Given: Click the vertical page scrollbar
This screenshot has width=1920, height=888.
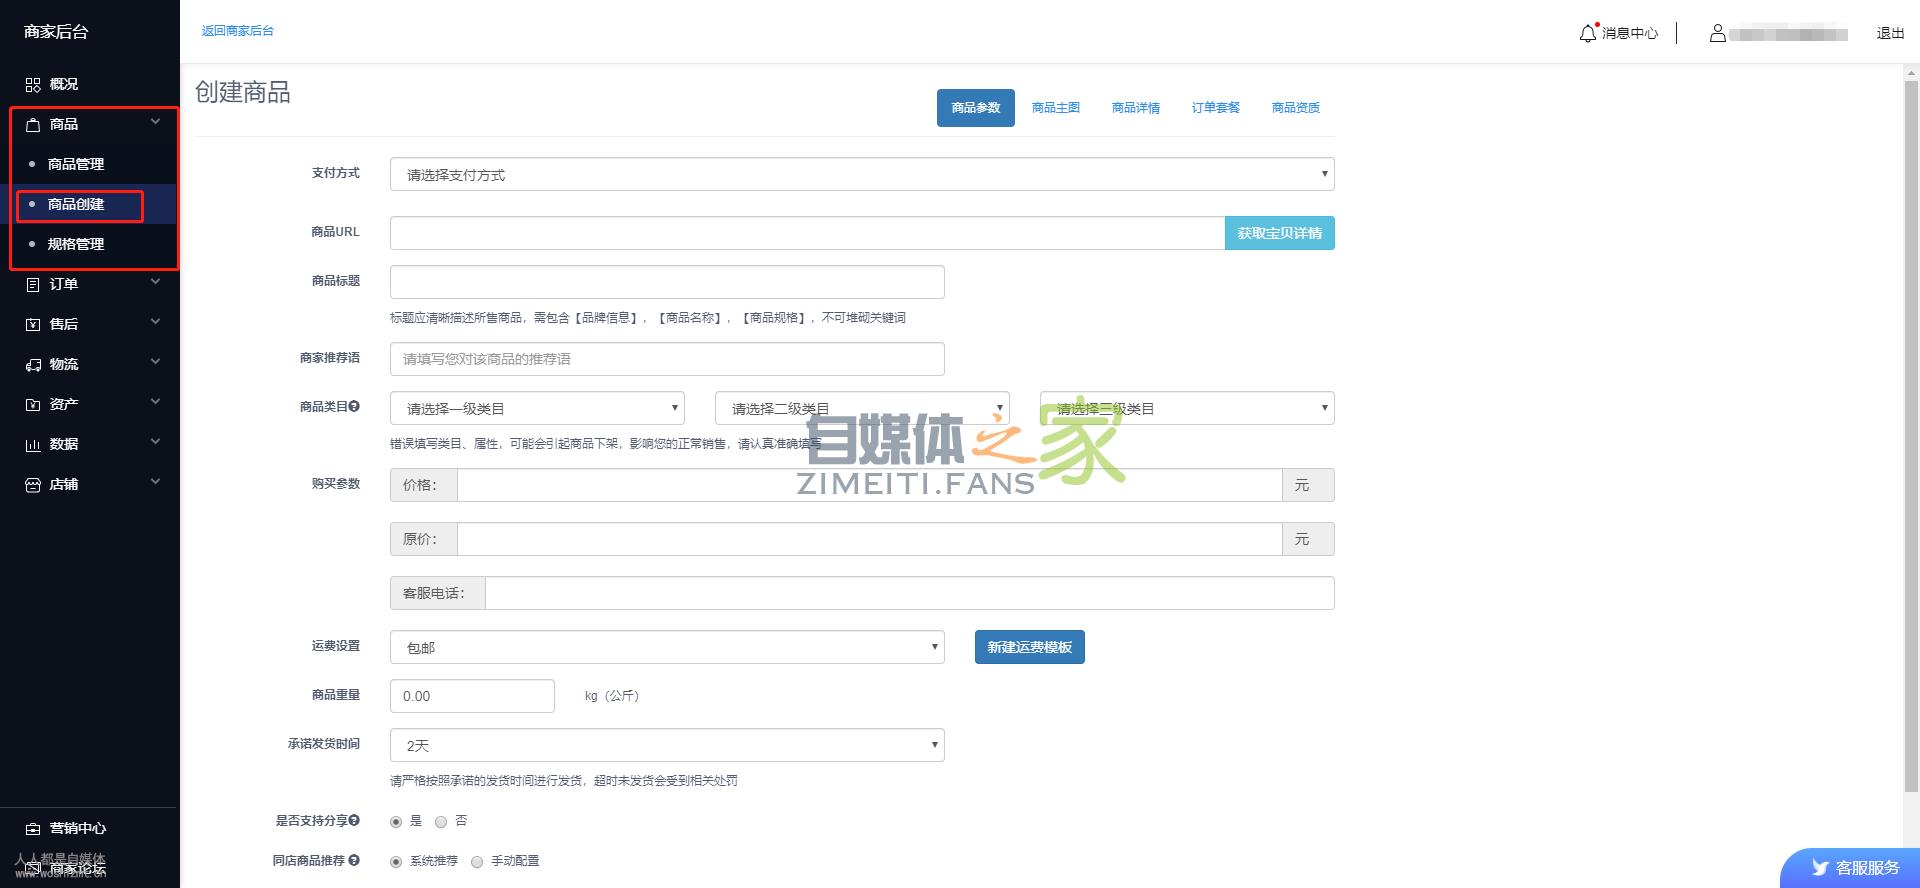Looking at the screenshot, I should click(1911, 430).
